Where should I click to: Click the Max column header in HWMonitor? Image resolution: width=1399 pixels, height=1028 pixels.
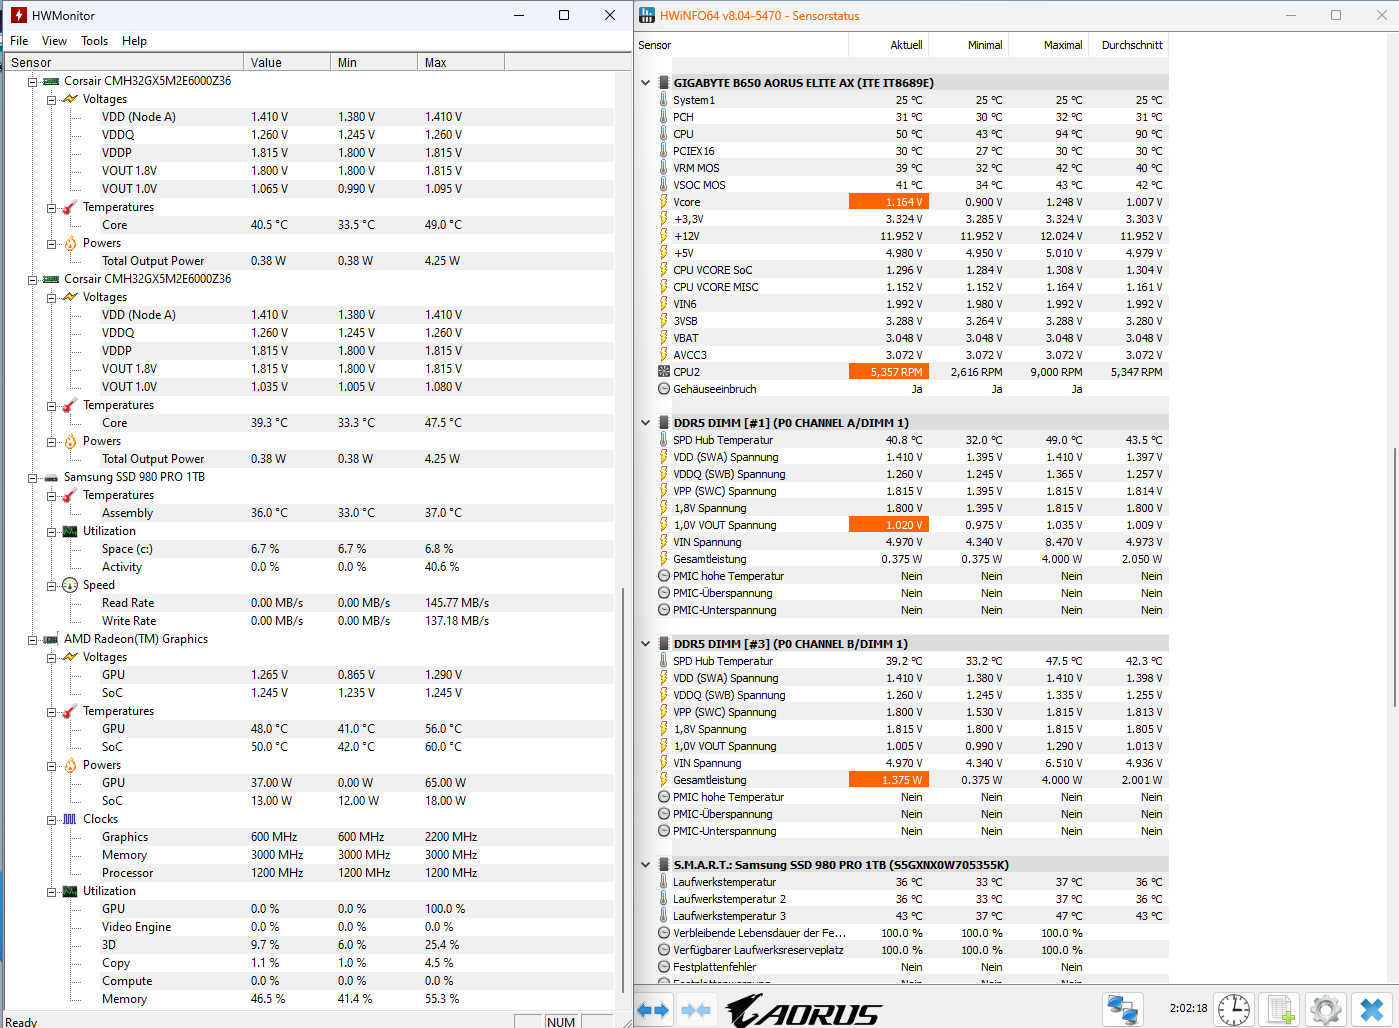click(461, 62)
